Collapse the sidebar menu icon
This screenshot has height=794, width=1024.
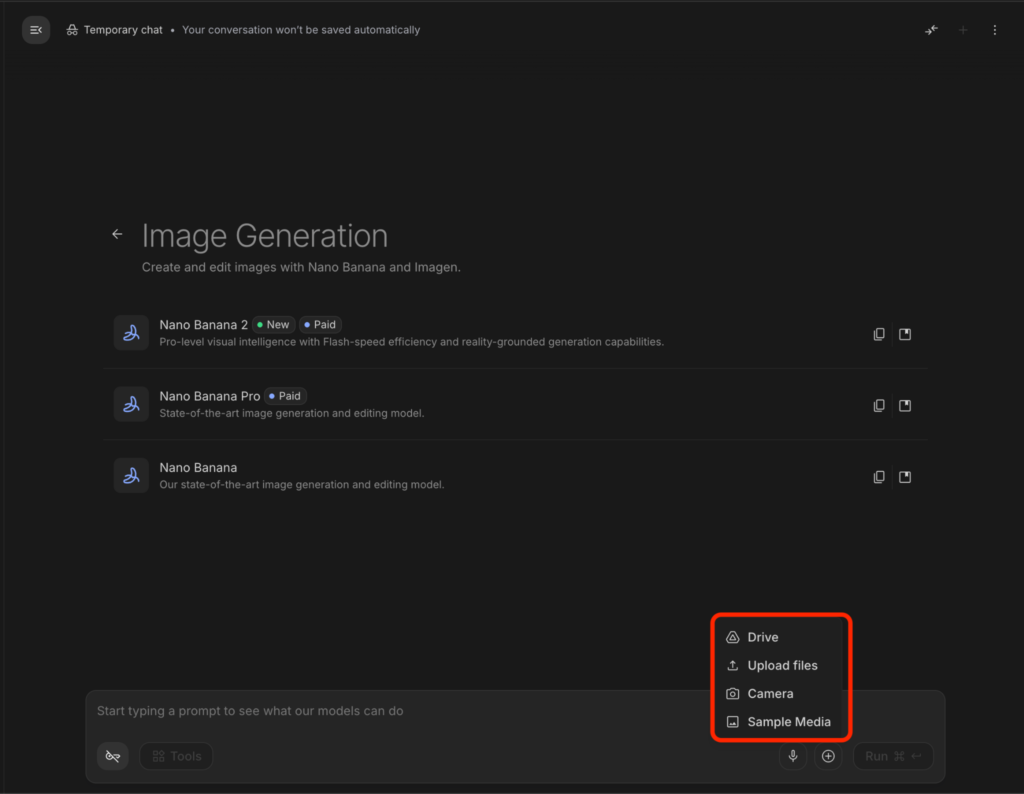36,30
